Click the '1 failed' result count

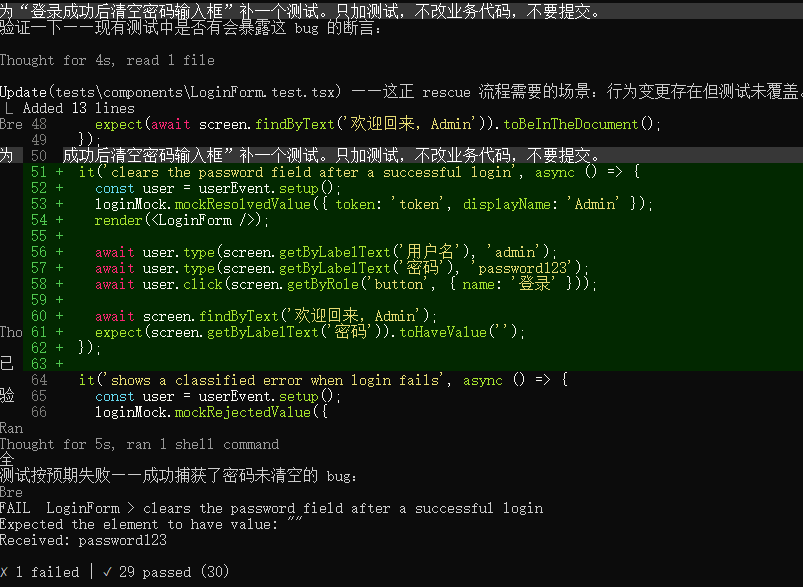(40, 572)
